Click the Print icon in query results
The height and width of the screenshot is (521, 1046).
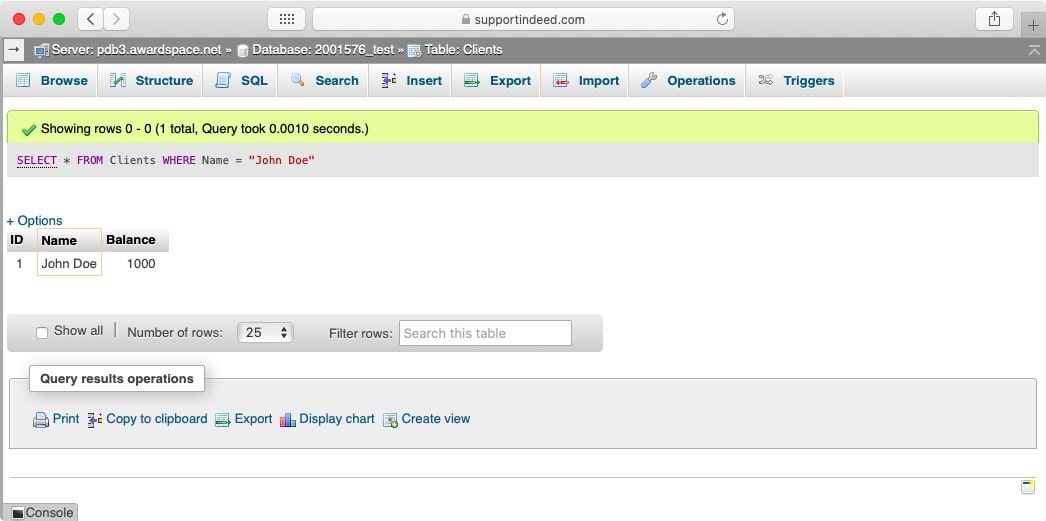pyautogui.click(x=41, y=420)
